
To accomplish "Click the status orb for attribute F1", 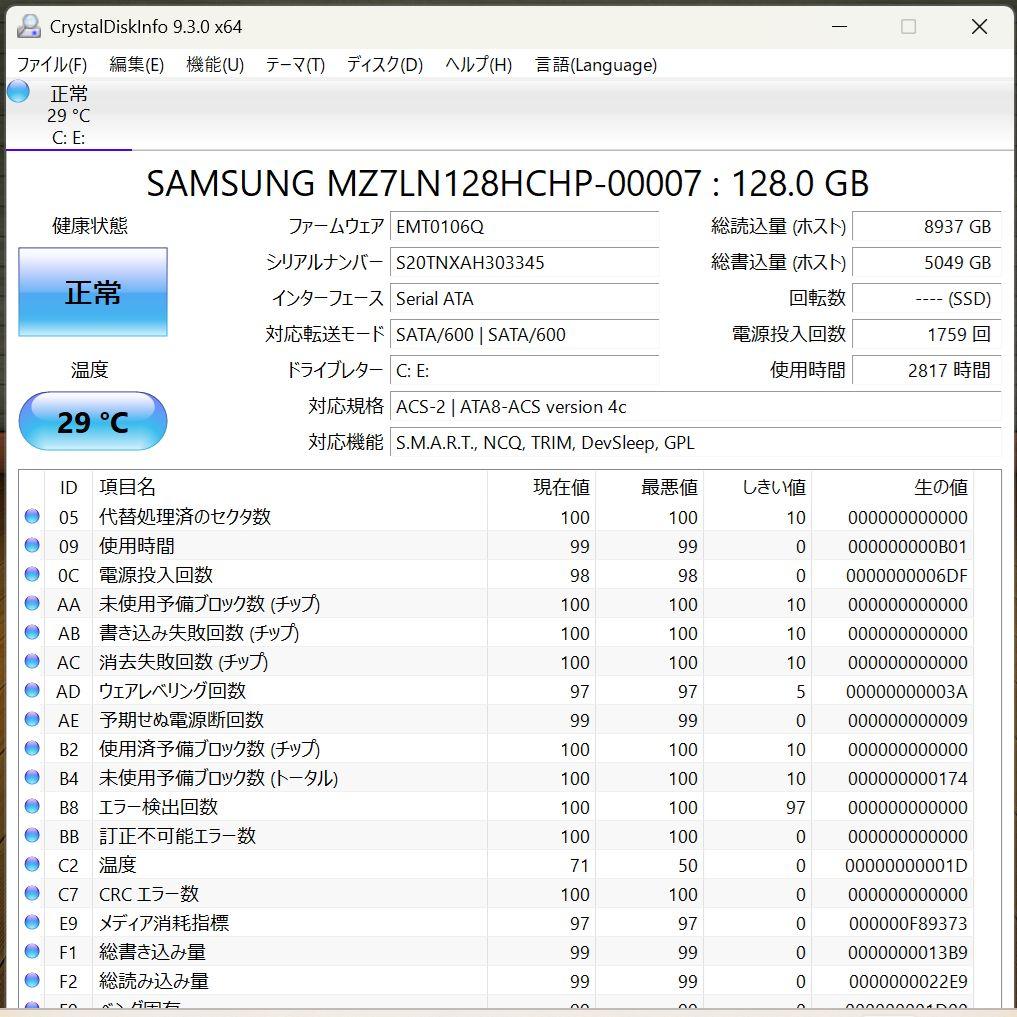I will point(32,951).
